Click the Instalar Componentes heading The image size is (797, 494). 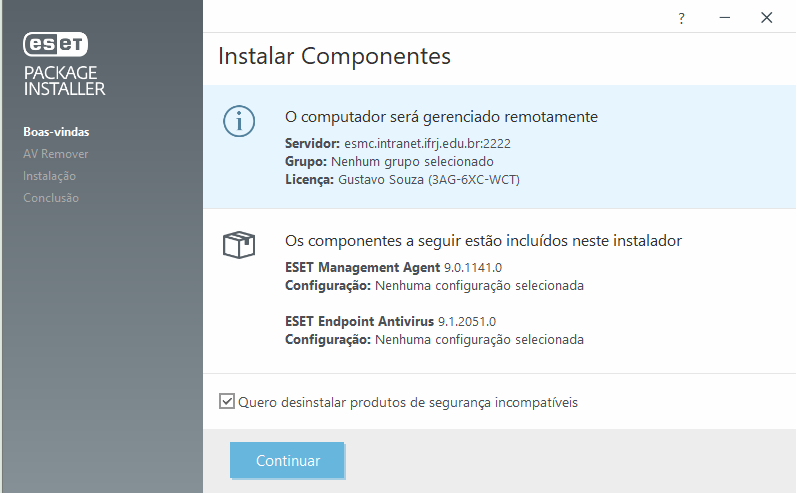pos(334,55)
